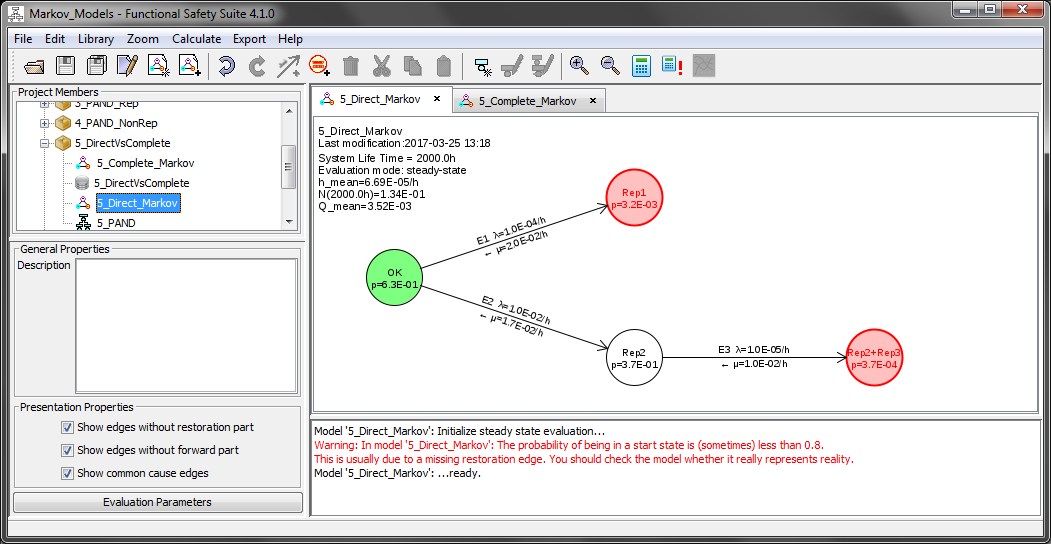The height and width of the screenshot is (544, 1051).
Task: Click the Evaluation Parameters button
Action: (157, 502)
